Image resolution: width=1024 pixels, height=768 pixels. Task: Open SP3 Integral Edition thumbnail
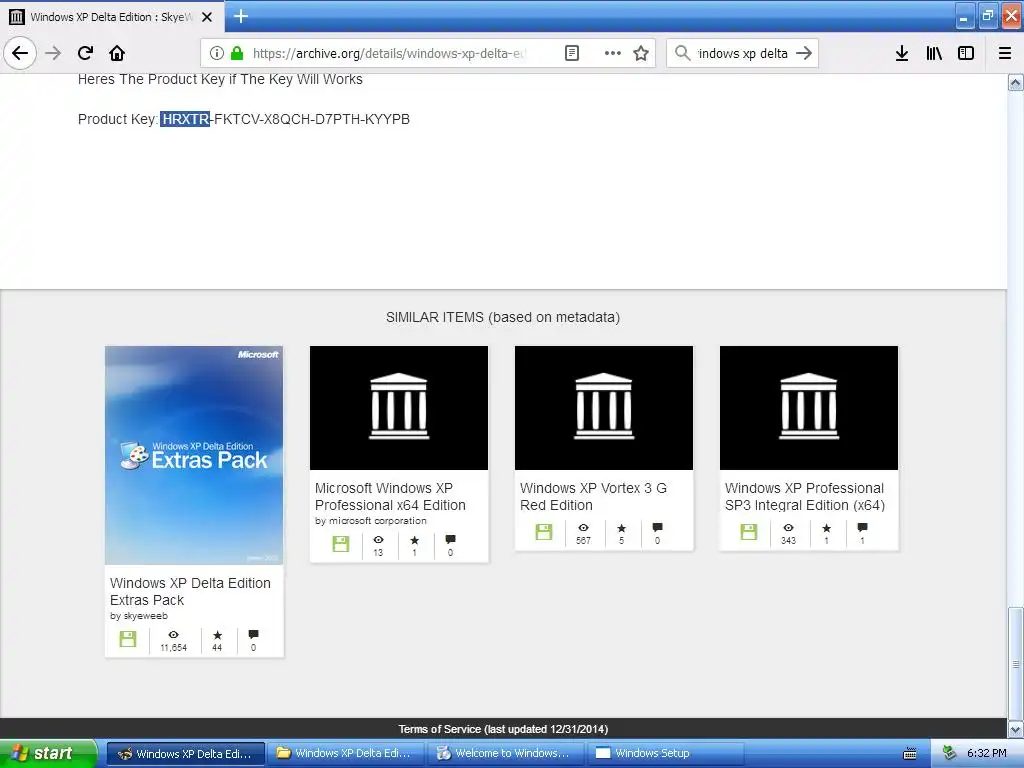(x=809, y=408)
